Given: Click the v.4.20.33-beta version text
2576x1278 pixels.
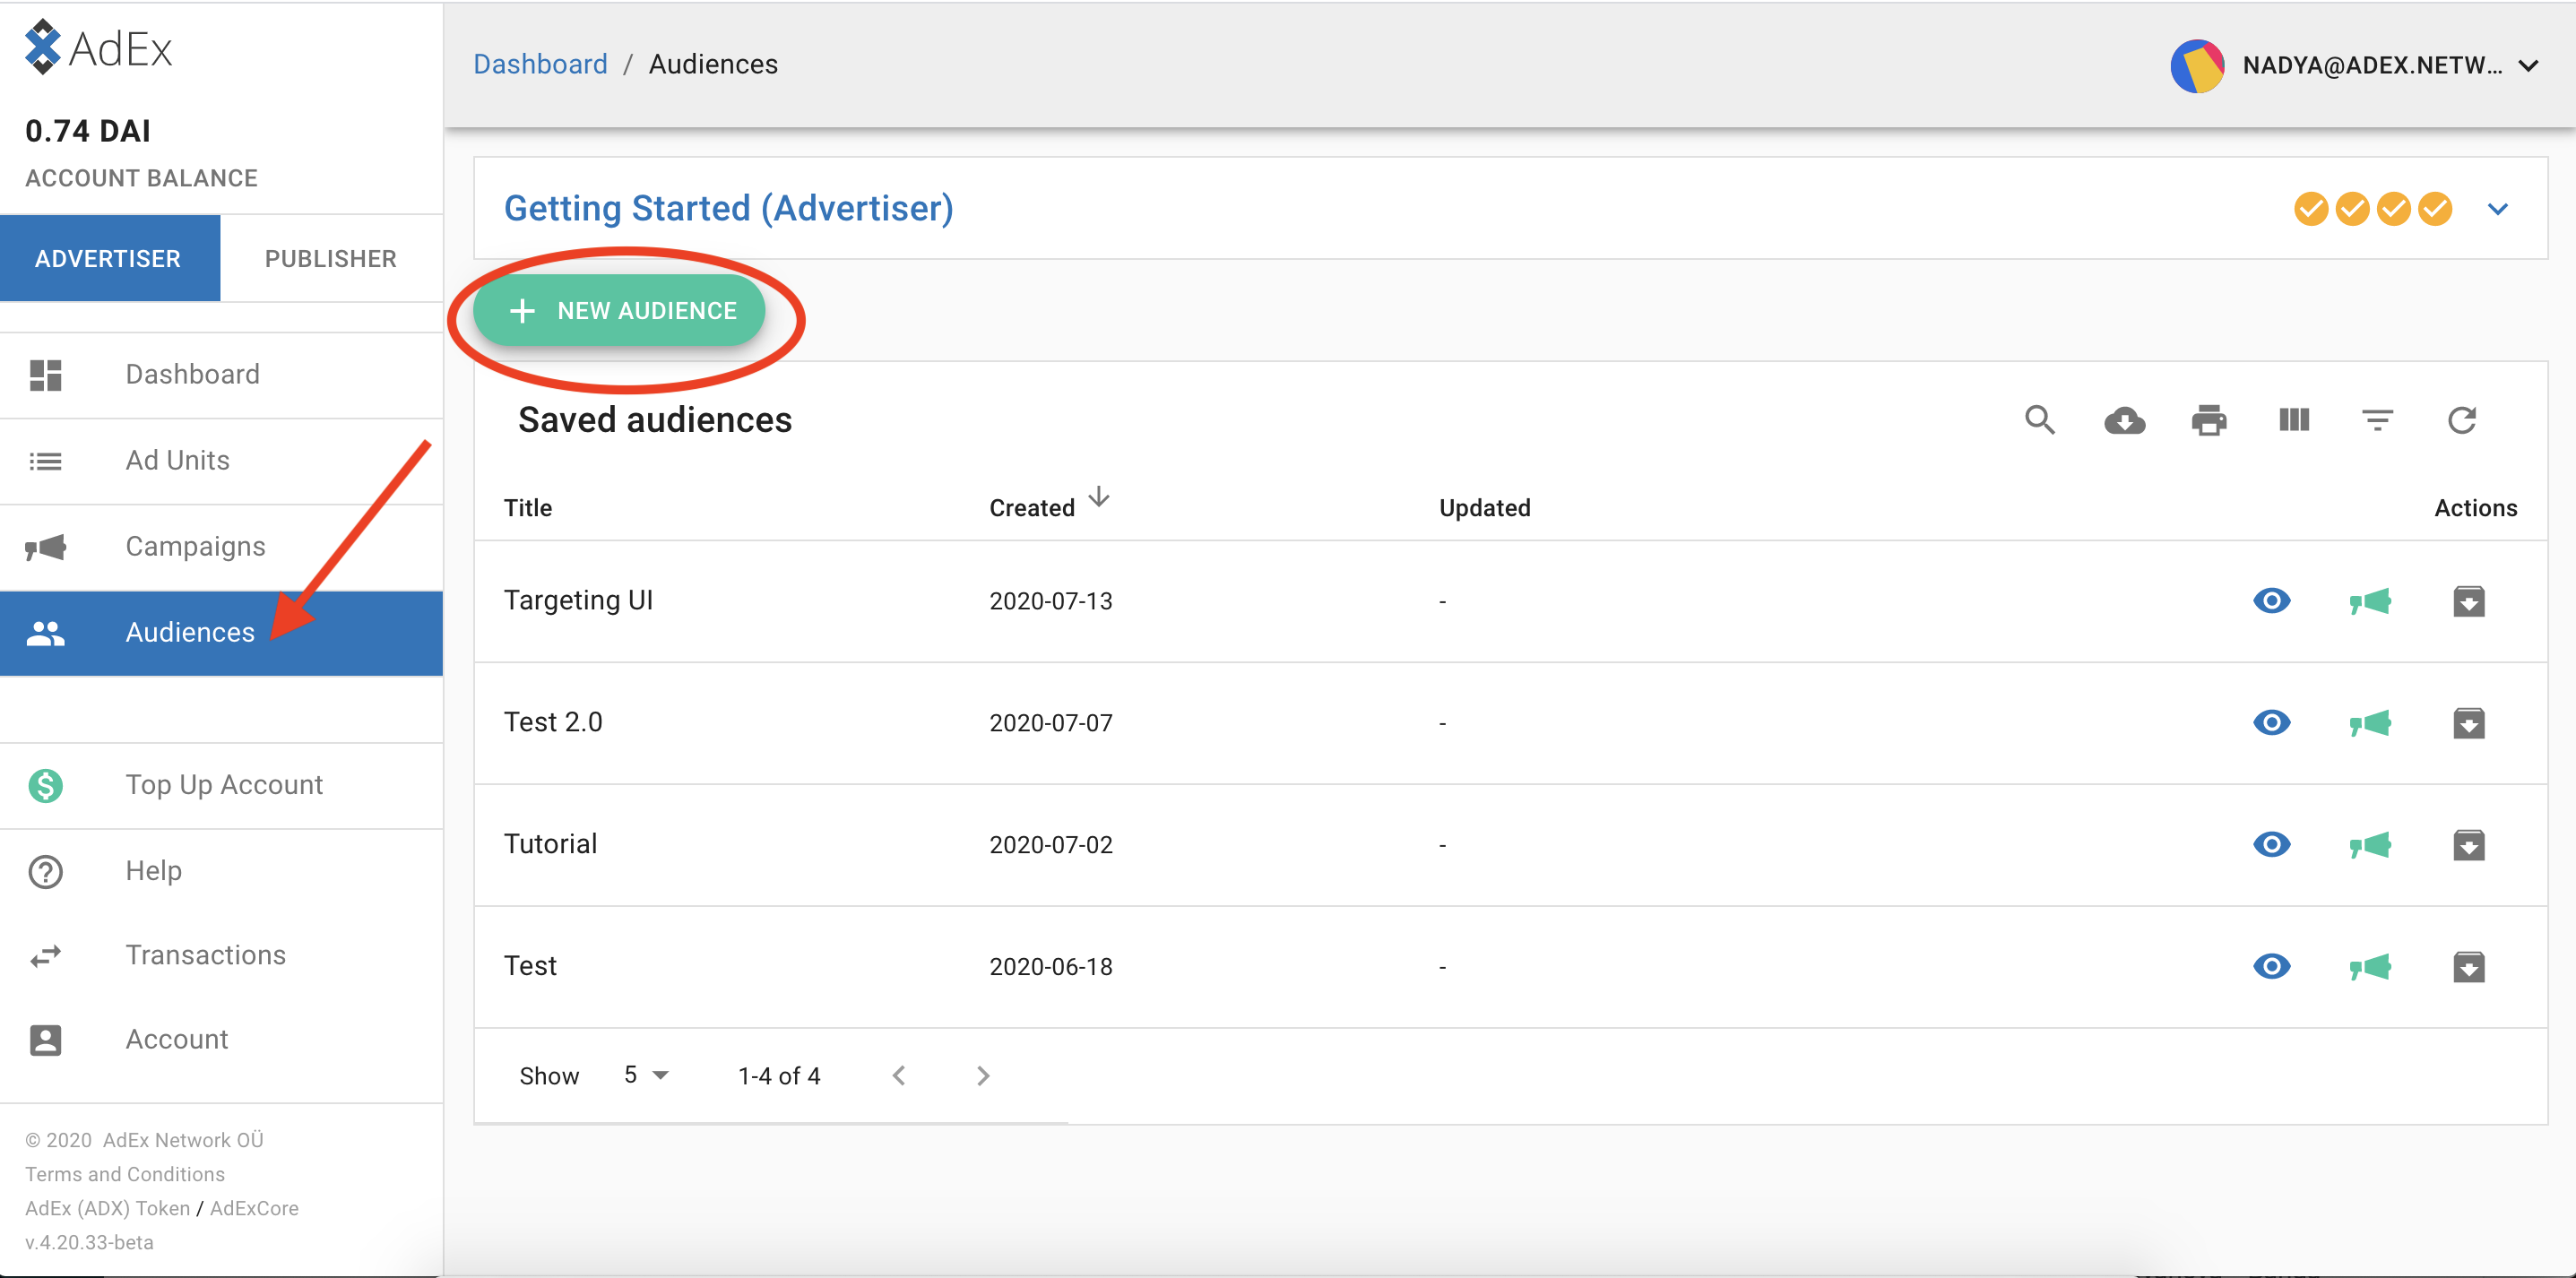Looking at the screenshot, I should pyautogui.click(x=89, y=1242).
